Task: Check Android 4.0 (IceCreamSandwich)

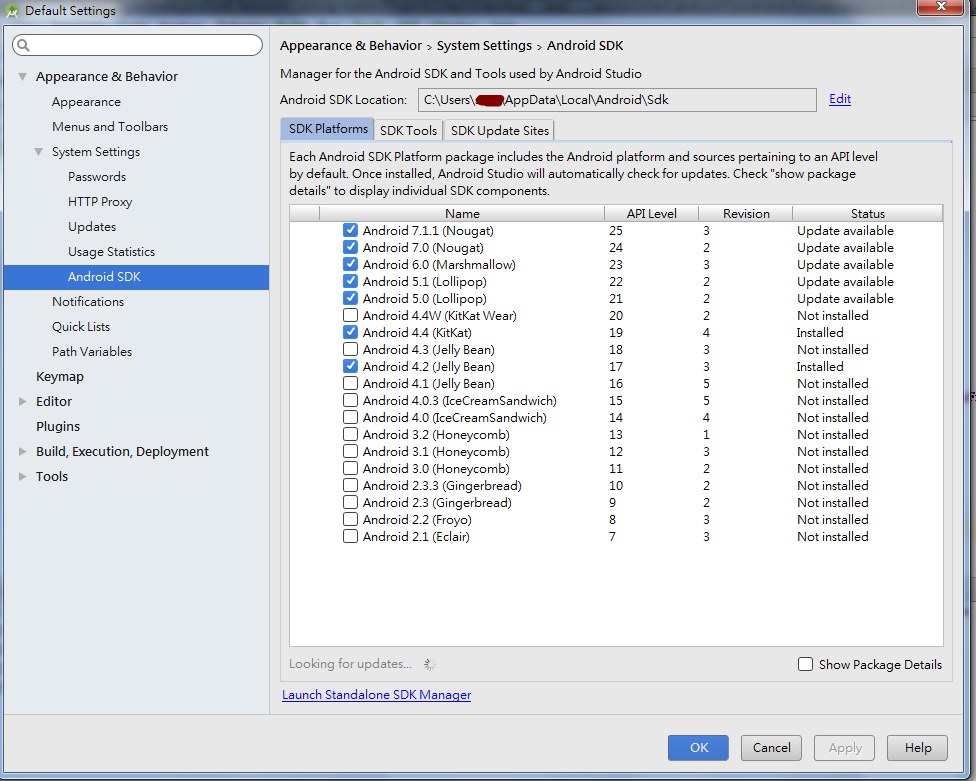Action: pyautogui.click(x=350, y=417)
